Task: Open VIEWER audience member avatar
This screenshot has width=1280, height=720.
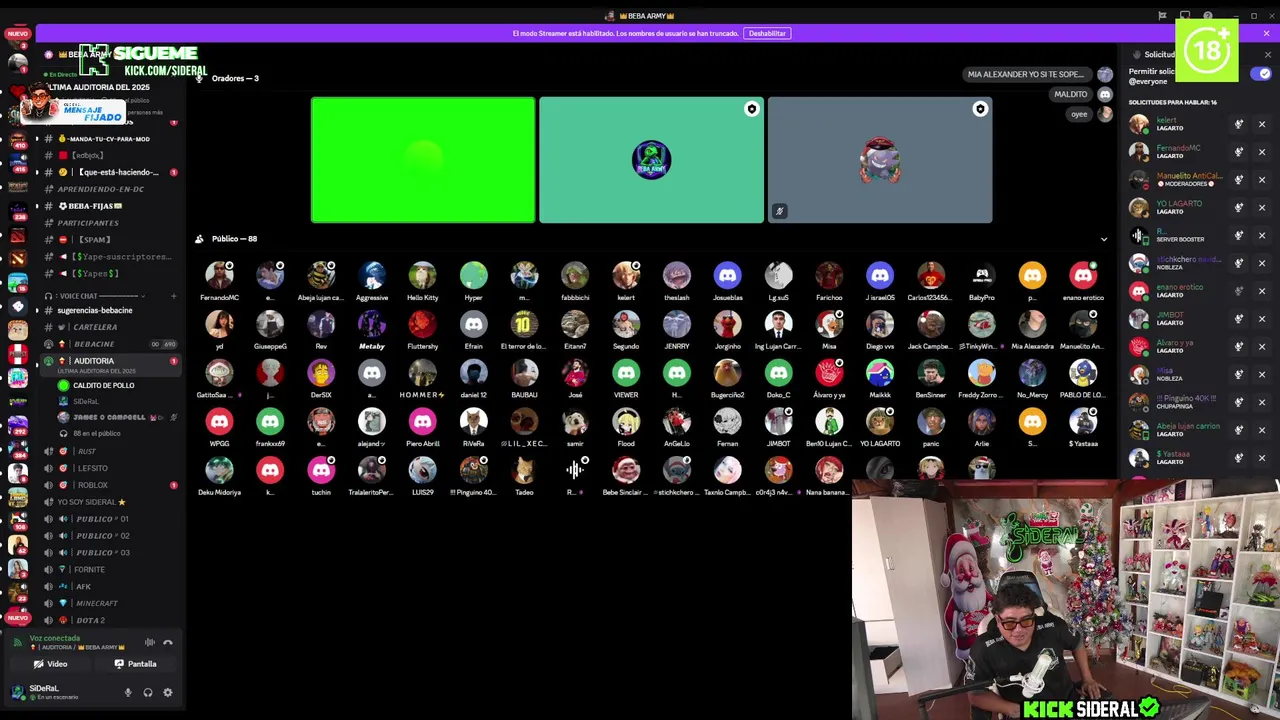Action: coord(626,373)
